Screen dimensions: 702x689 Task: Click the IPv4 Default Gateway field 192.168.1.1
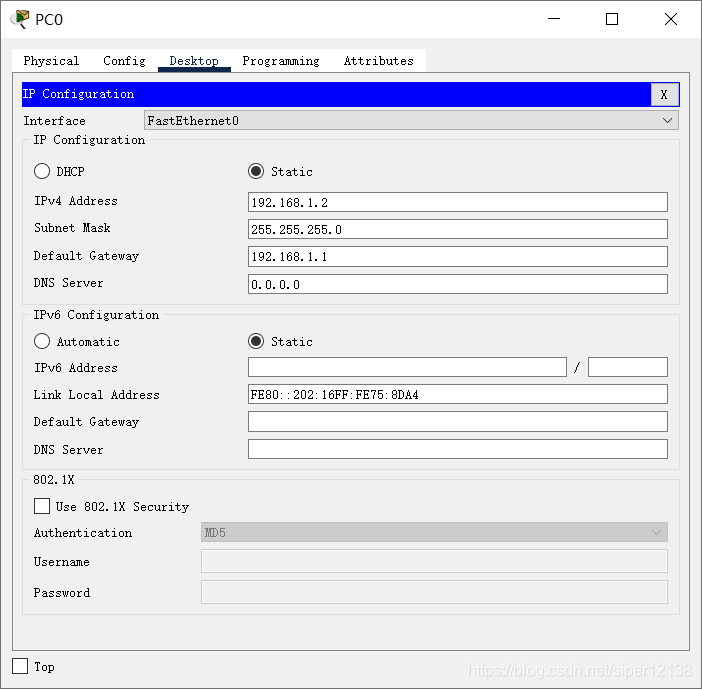coord(458,257)
